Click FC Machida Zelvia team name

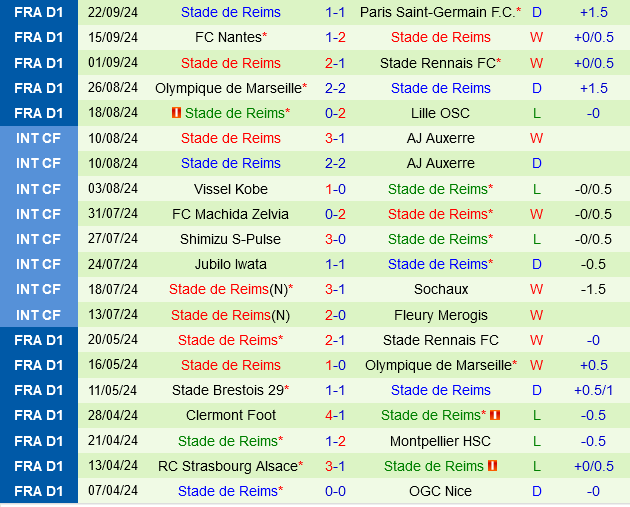point(230,214)
